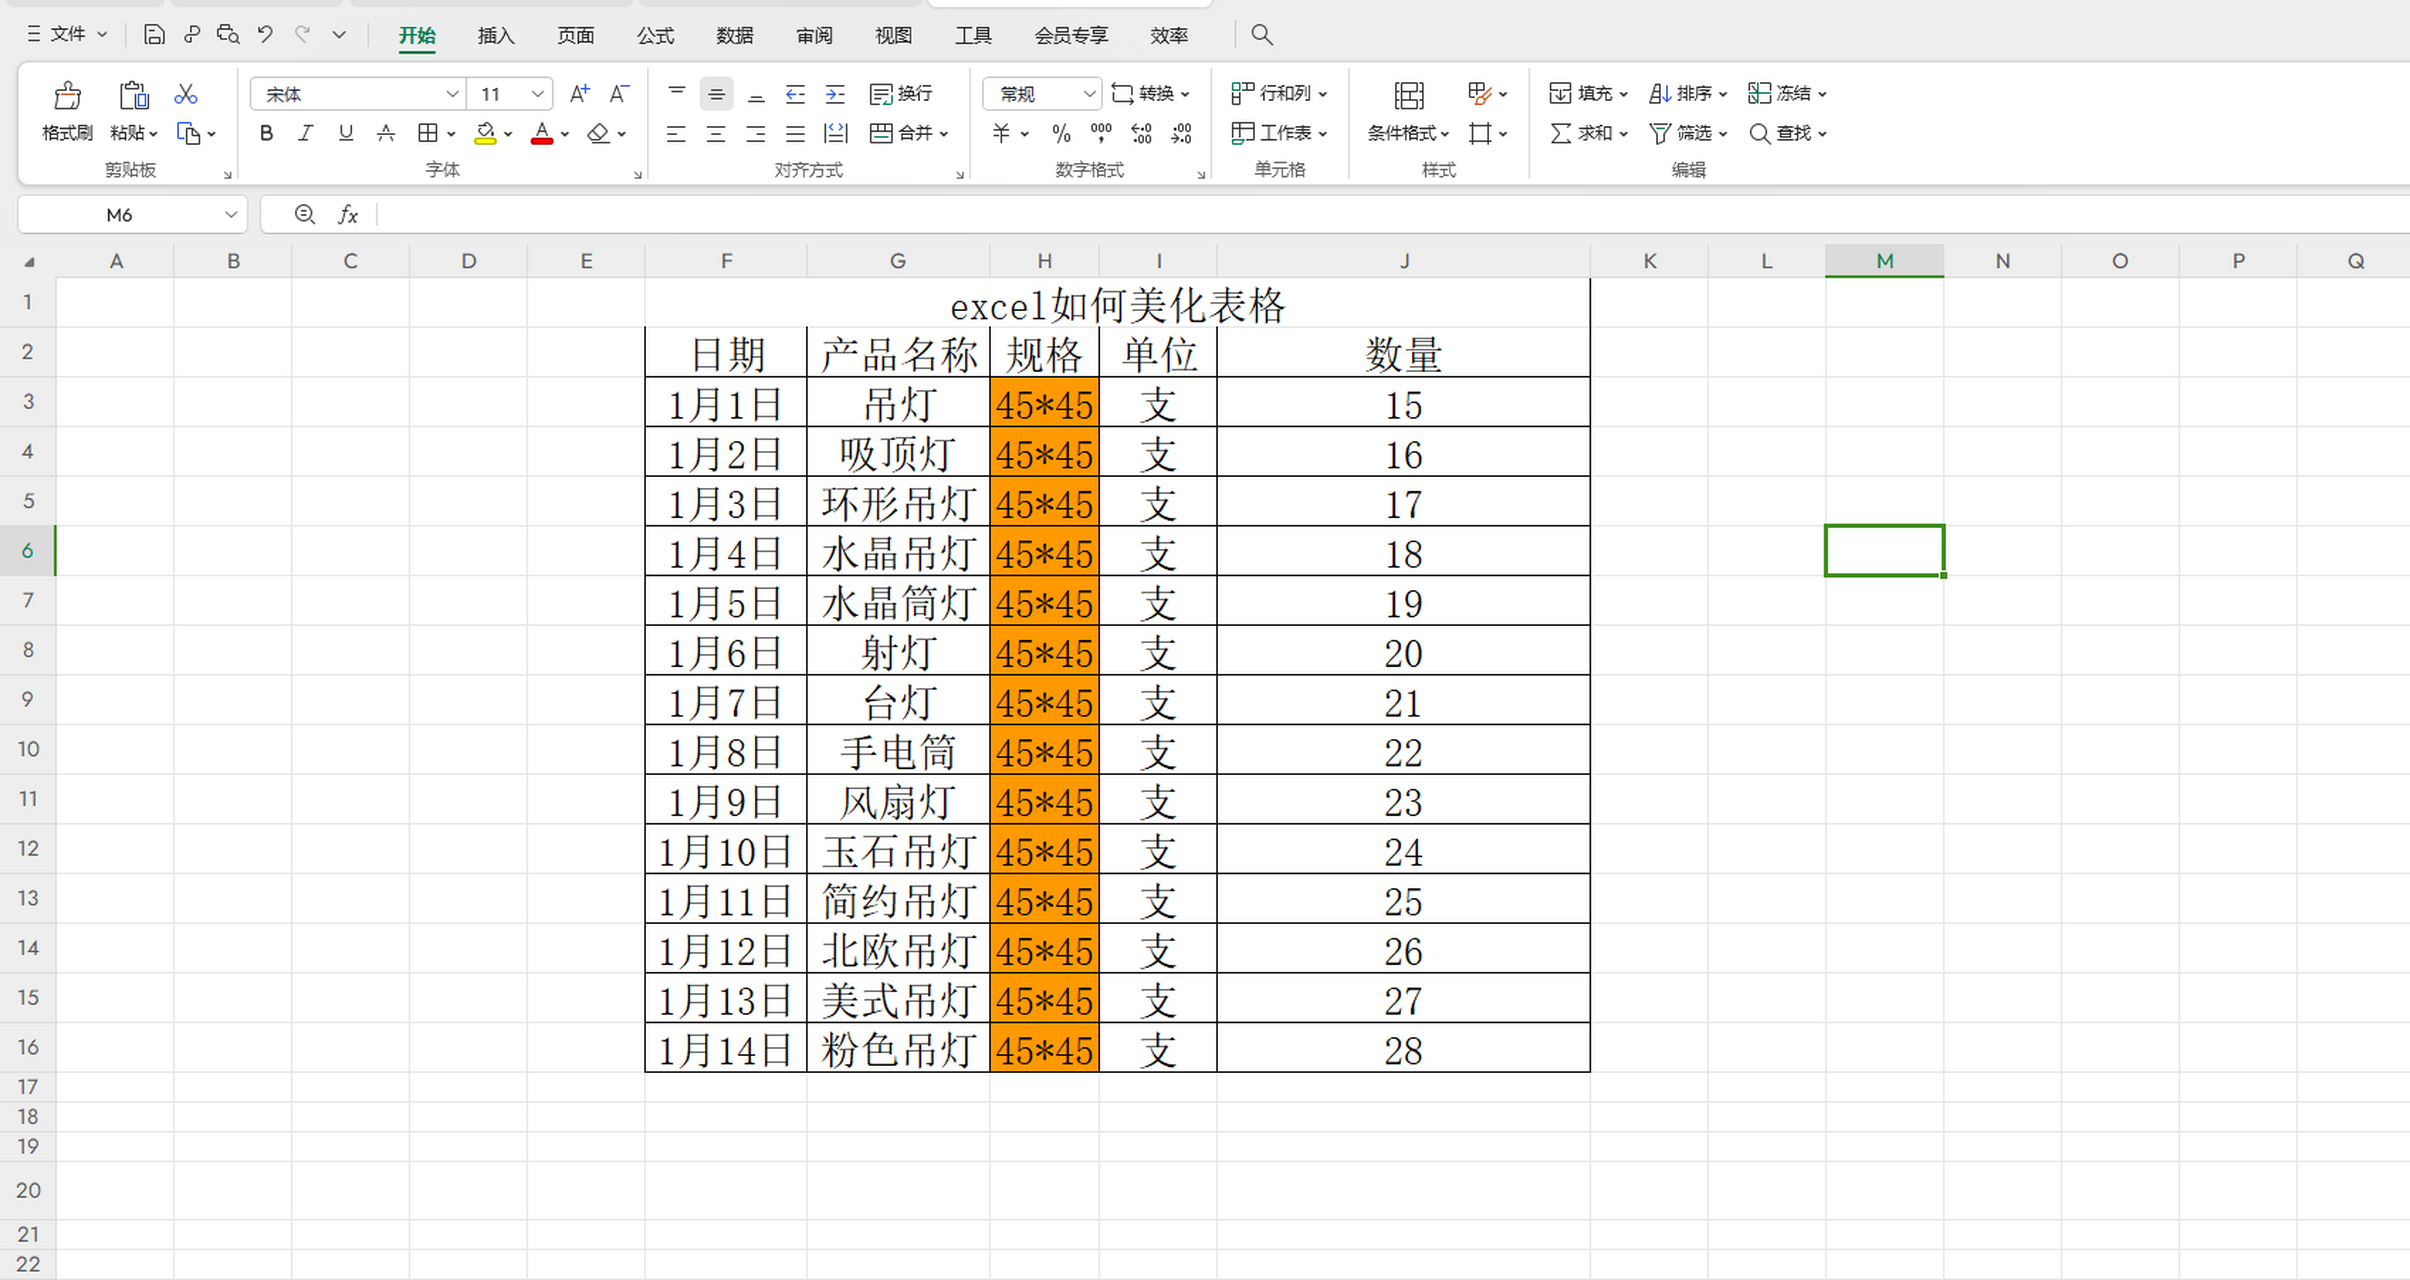Click the 求和 sum button
2410x1280 pixels.
[x=1585, y=133]
